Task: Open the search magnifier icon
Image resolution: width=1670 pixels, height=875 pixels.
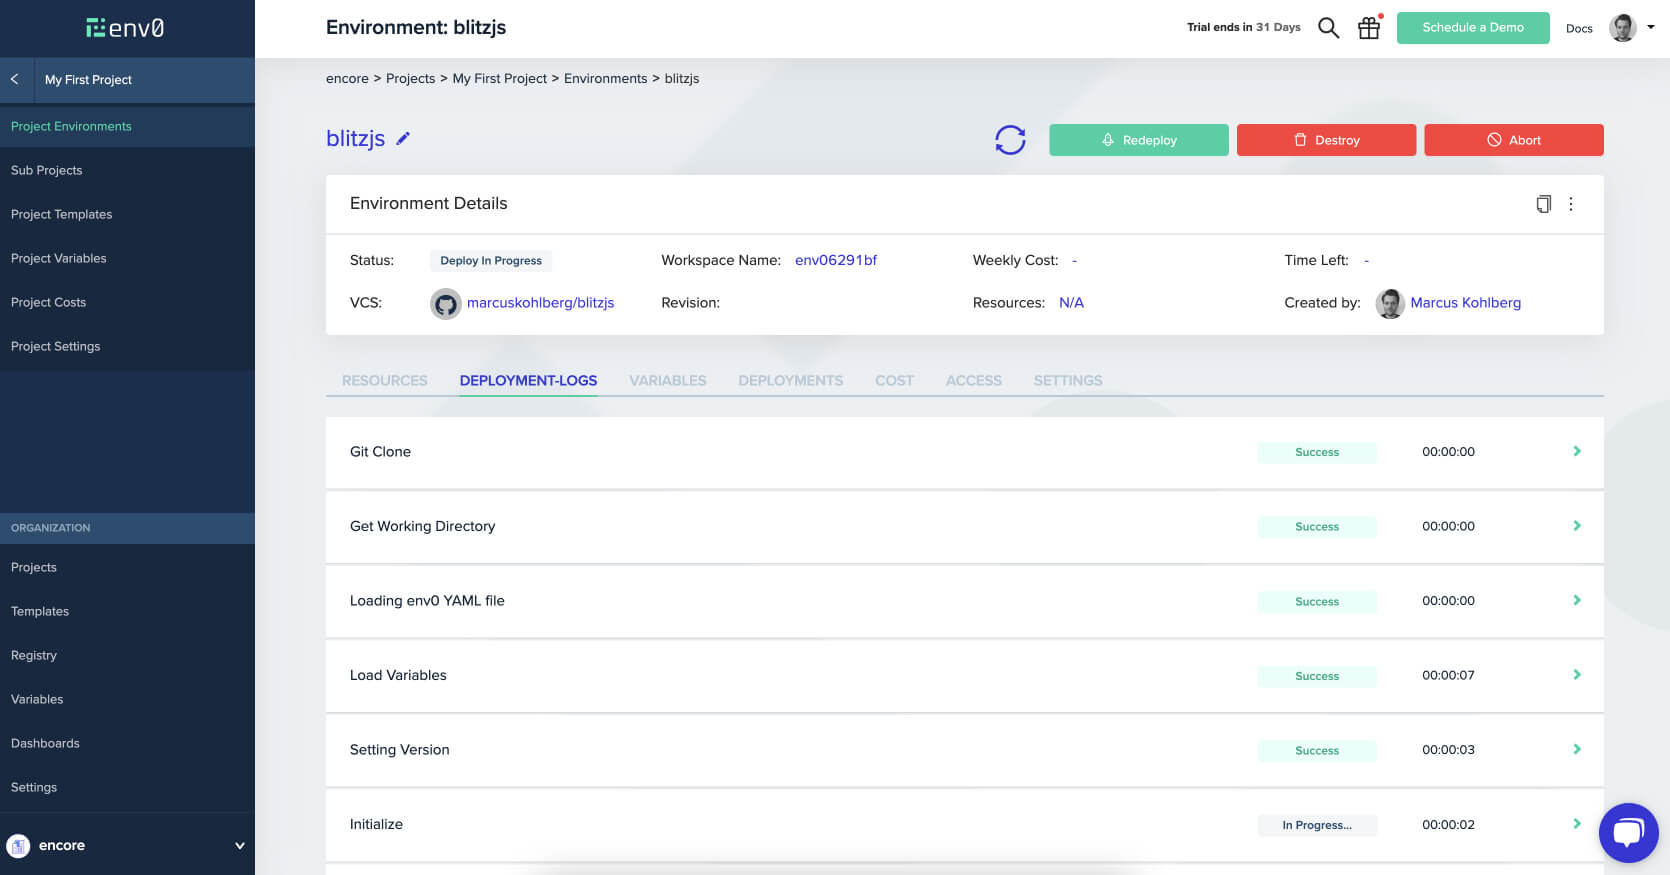Action: point(1328,28)
